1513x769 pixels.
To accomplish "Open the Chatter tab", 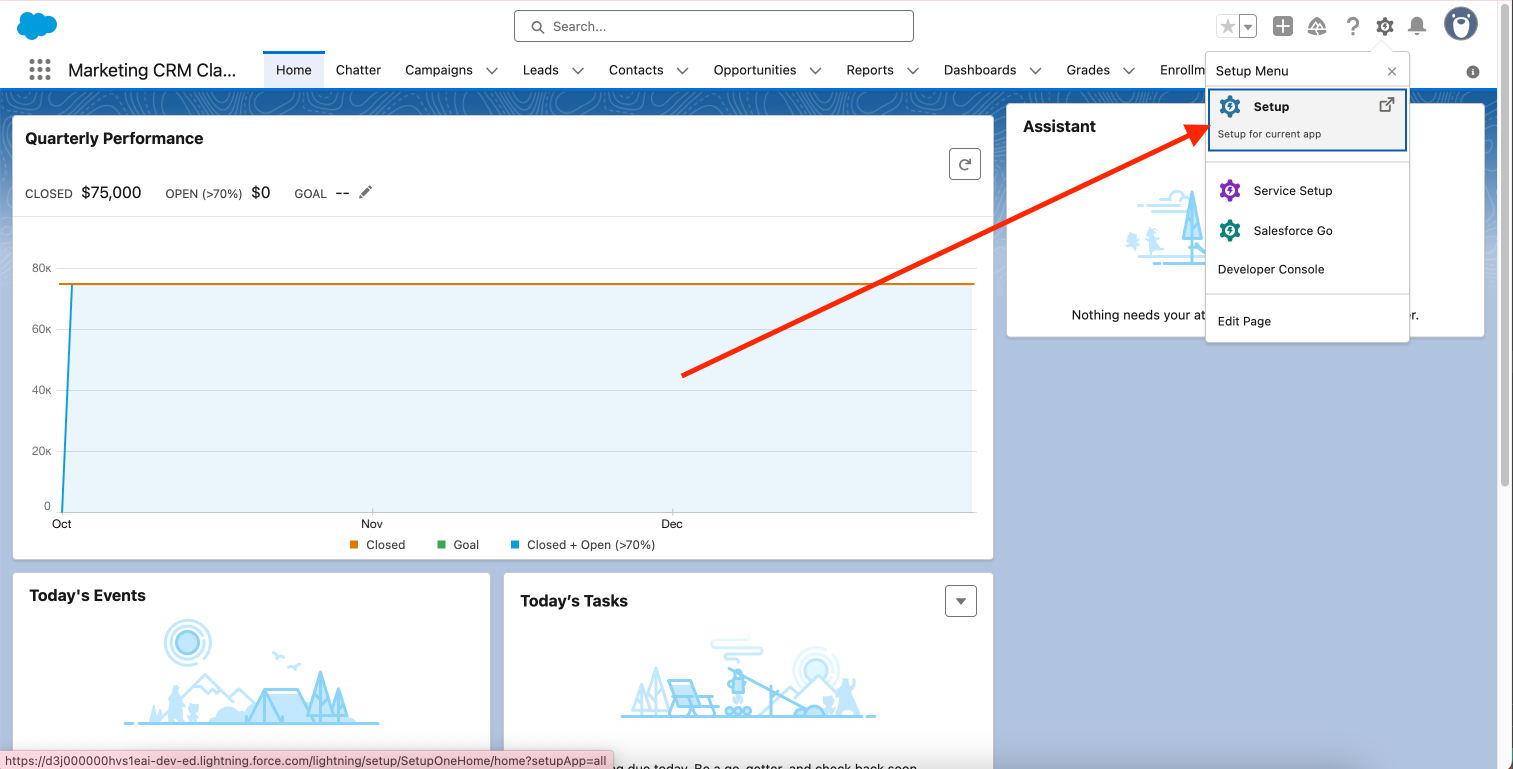I will tap(358, 70).
